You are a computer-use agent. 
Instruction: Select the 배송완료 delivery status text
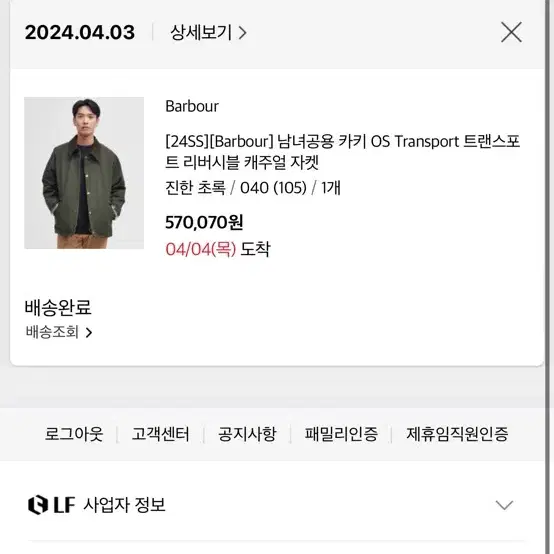coord(58,307)
